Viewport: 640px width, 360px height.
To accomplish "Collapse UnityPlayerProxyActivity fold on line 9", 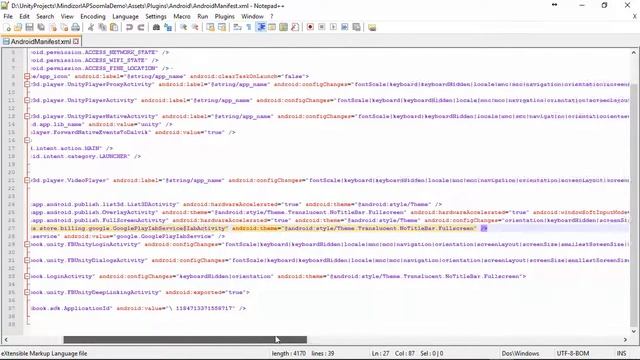I will click(27, 84).
